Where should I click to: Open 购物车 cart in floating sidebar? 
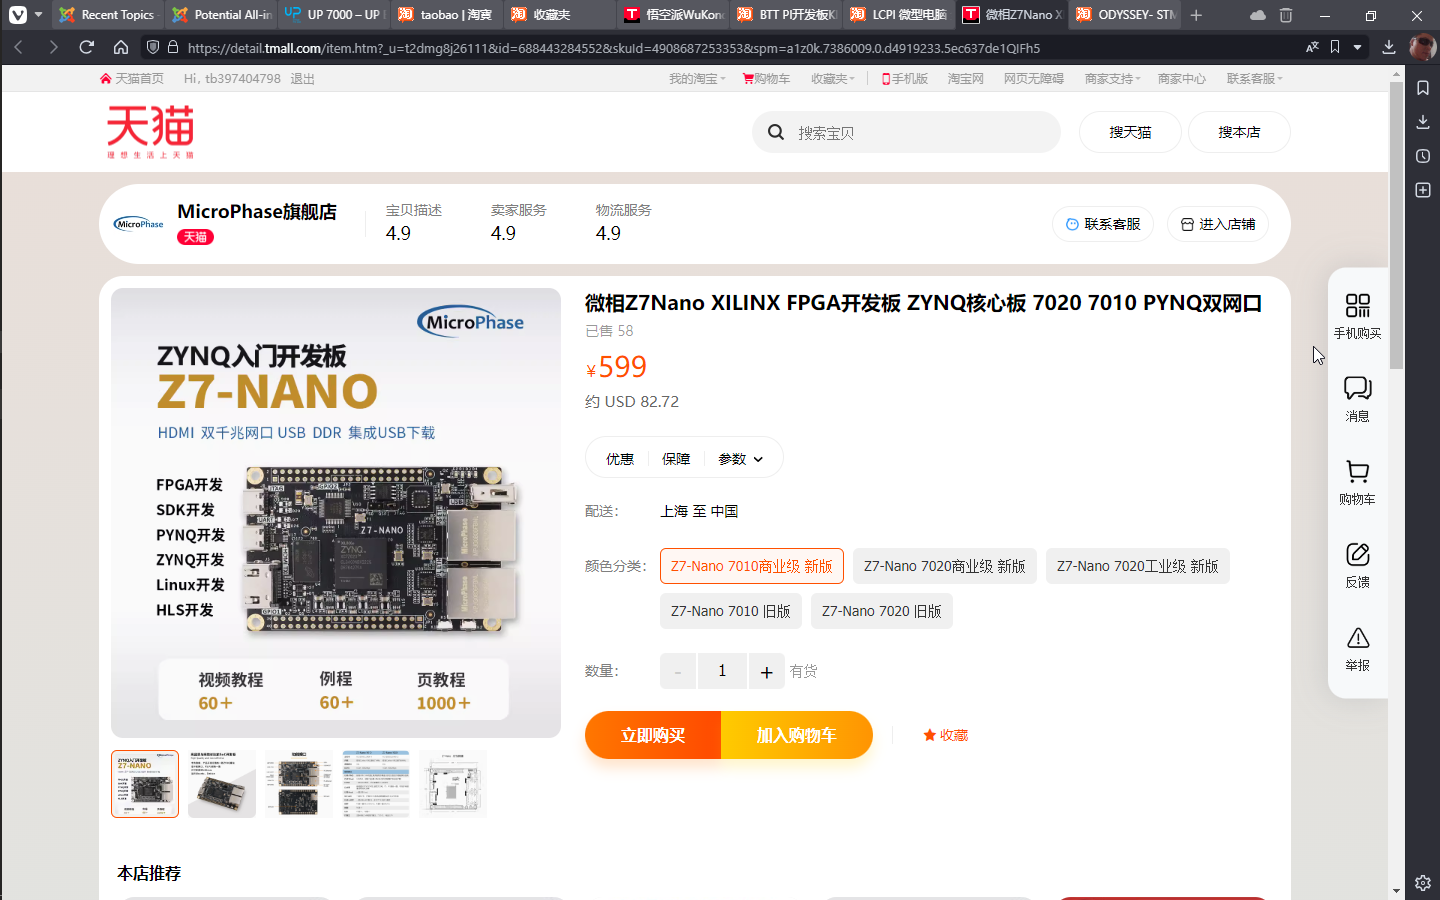click(x=1357, y=471)
